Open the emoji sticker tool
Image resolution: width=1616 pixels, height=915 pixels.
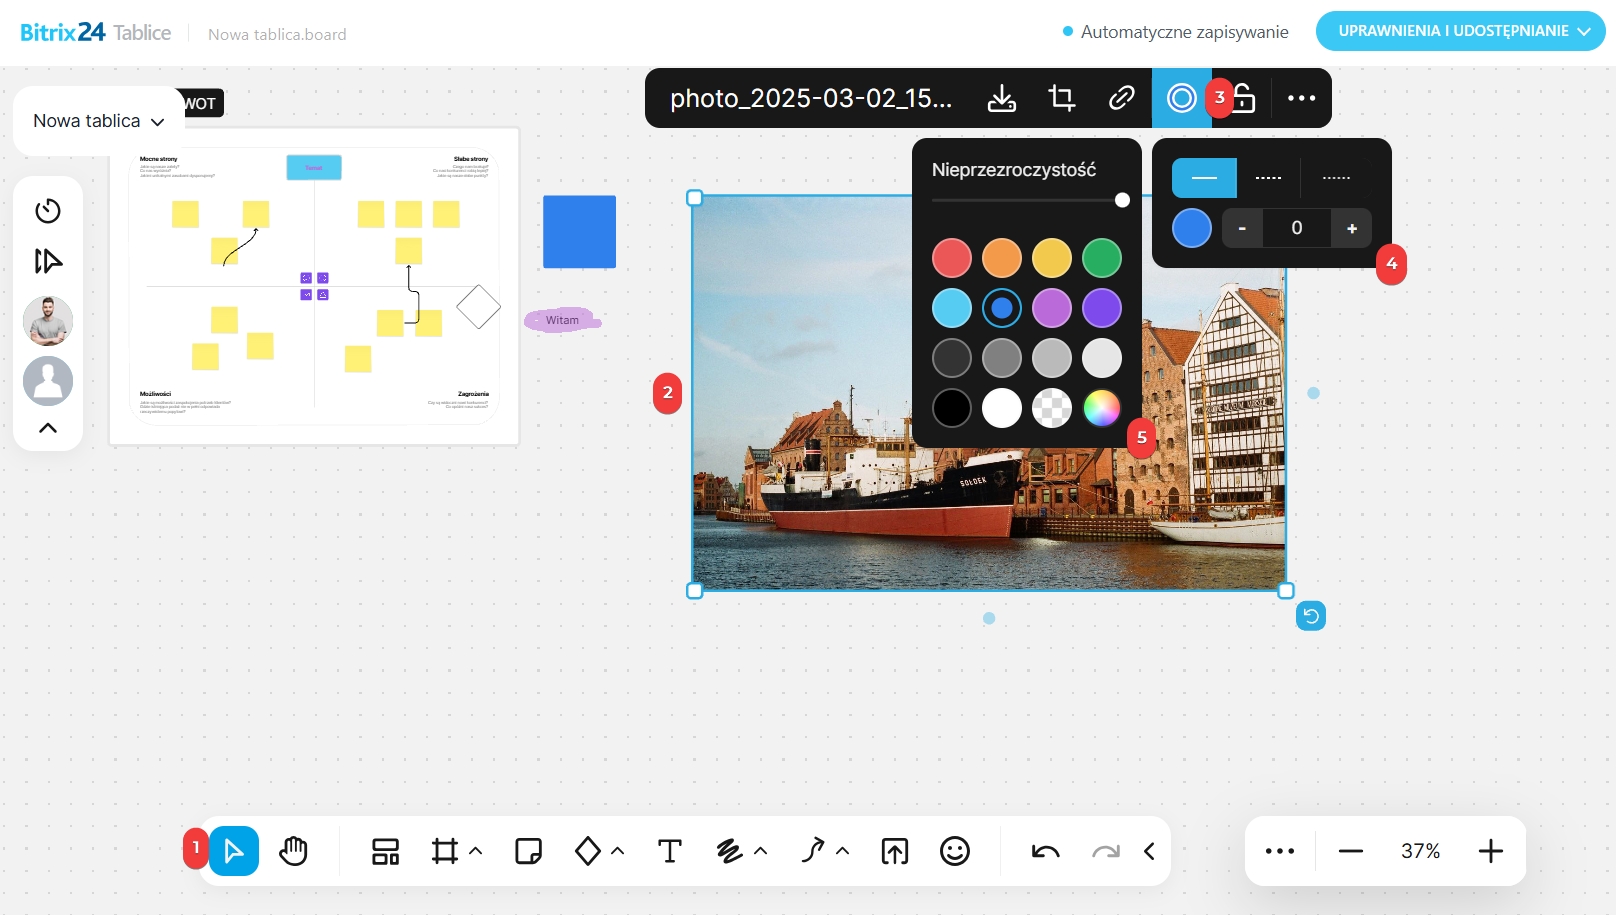tap(955, 851)
